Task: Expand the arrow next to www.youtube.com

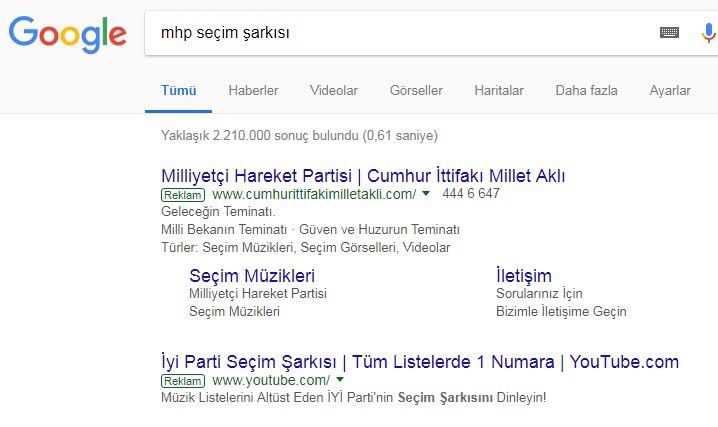Action: pyautogui.click(x=340, y=379)
